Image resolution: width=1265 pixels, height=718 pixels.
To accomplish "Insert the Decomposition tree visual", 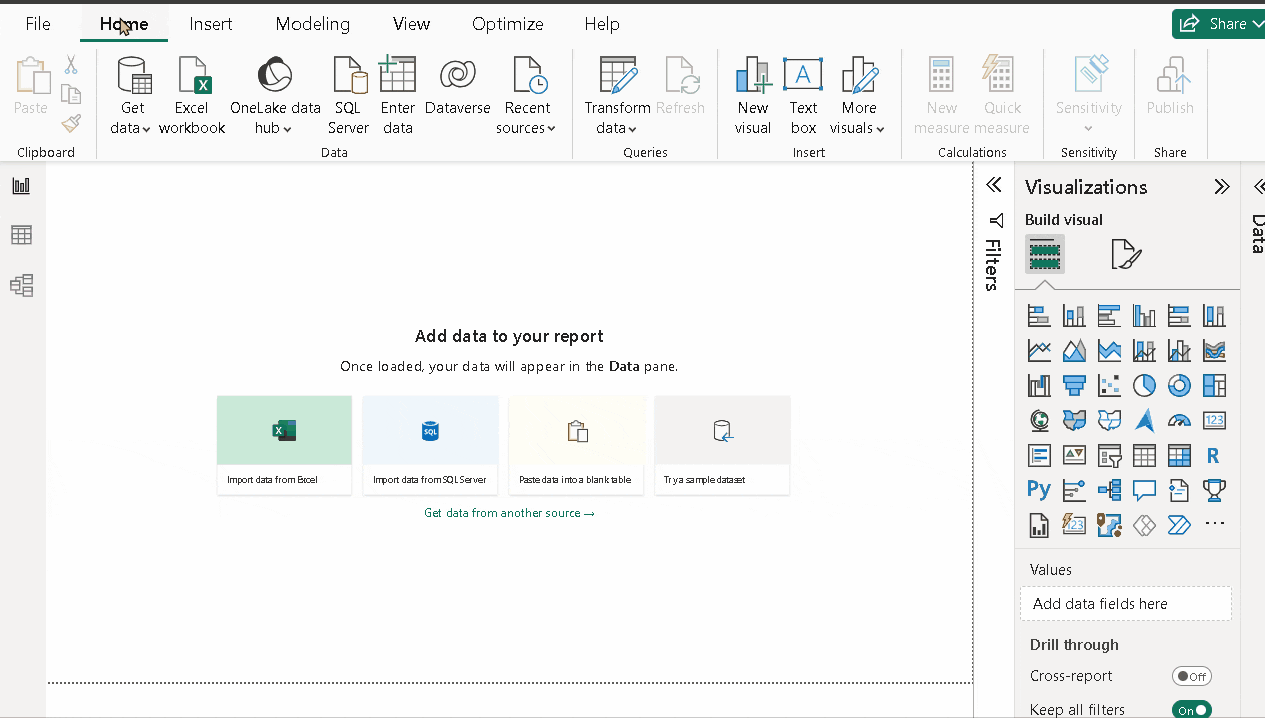I will (1109, 490).
